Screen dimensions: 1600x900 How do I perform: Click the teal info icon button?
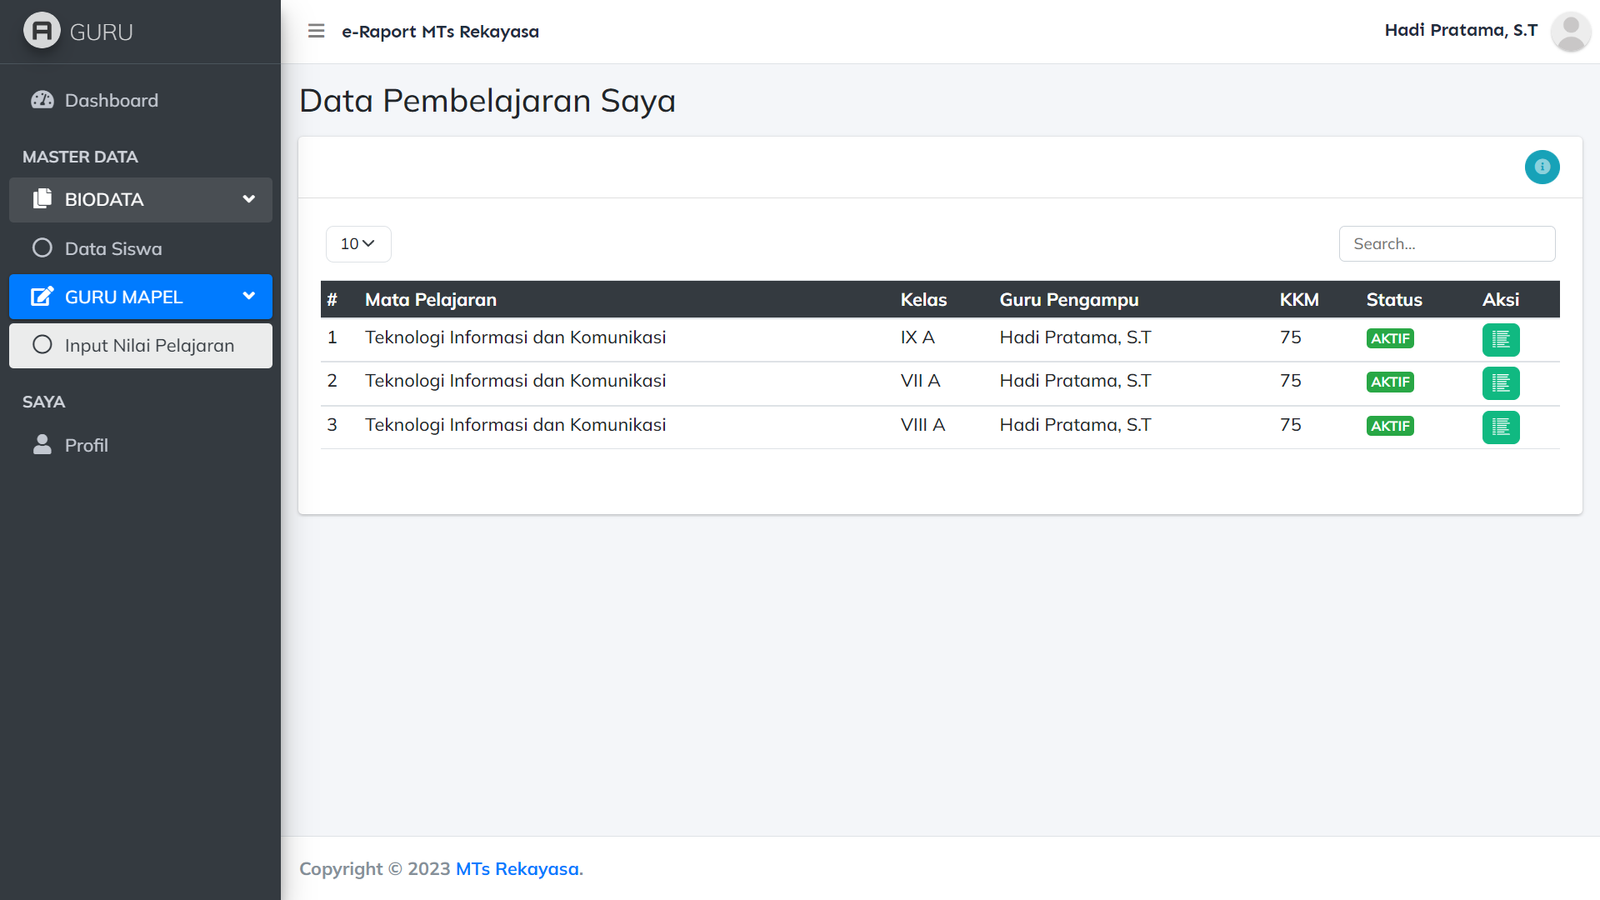(1541, 167)
